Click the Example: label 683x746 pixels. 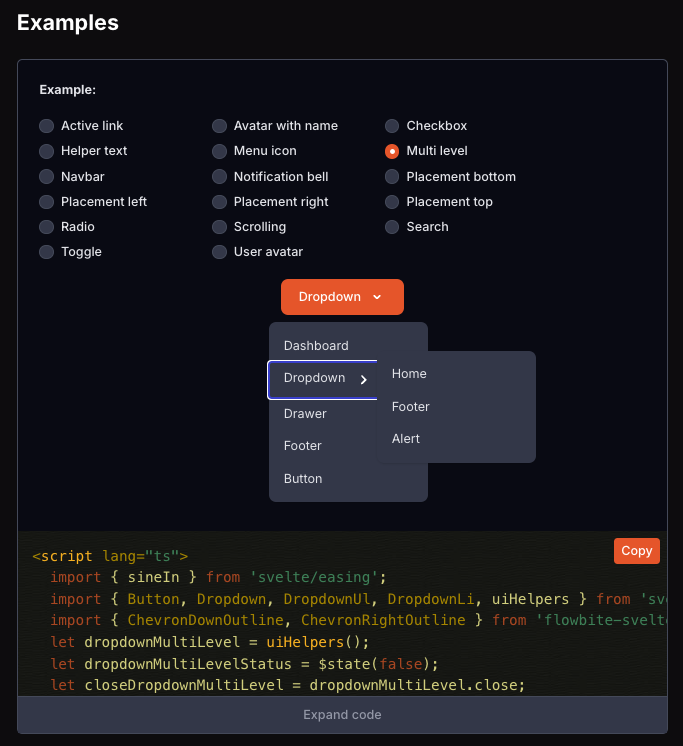[x=68, y=90]
